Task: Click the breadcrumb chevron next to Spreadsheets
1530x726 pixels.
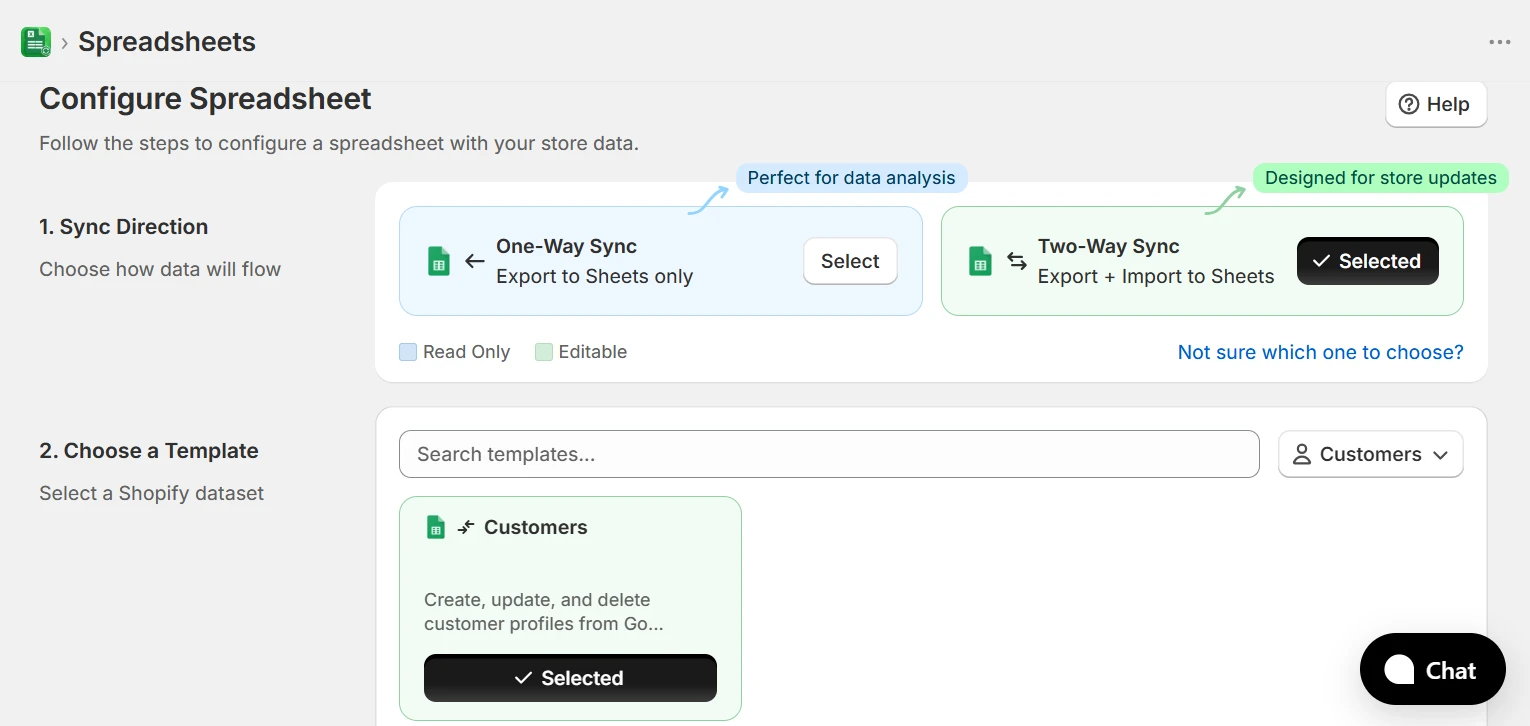Action: [65, 42]
